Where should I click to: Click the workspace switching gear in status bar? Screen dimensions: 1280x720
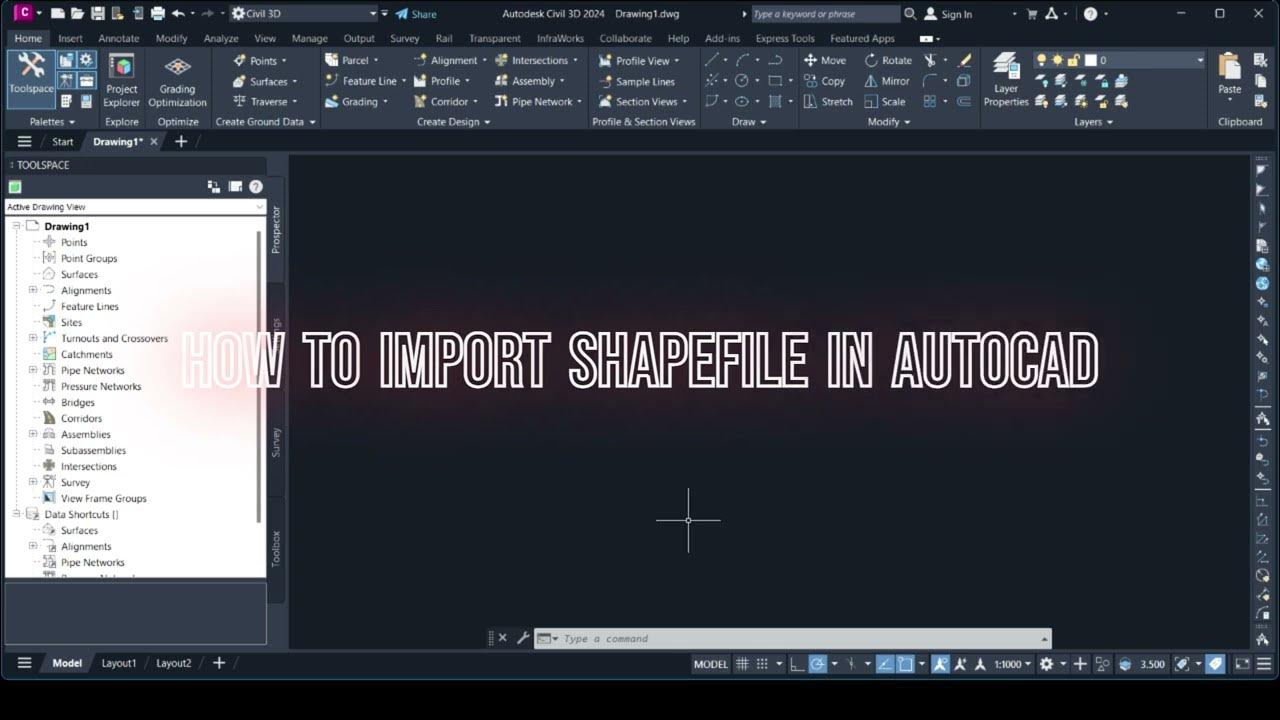[1046, 663]
